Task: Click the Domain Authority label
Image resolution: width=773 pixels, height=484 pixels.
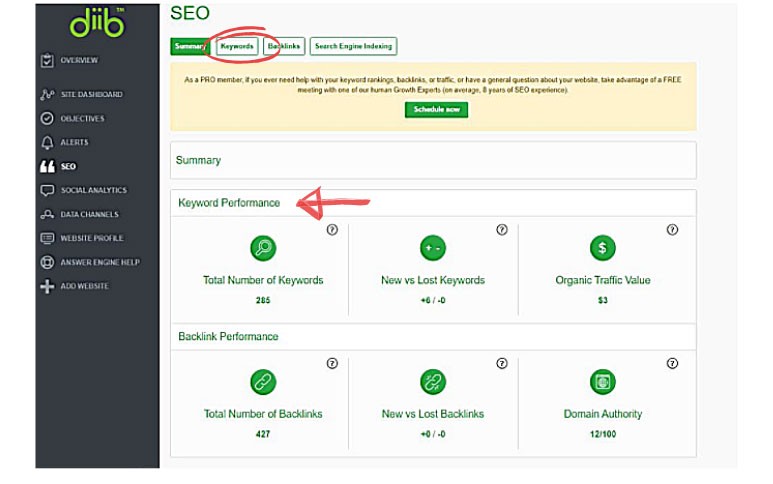Action: 602,414
